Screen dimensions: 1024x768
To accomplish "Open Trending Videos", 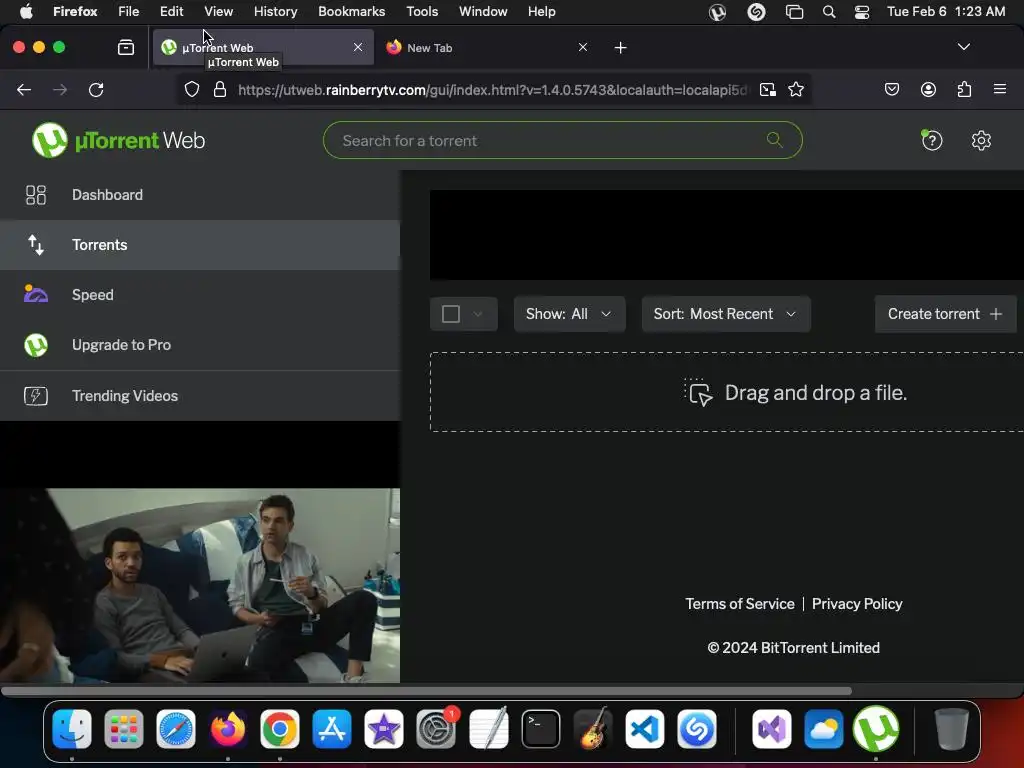I will pos(200,396).
